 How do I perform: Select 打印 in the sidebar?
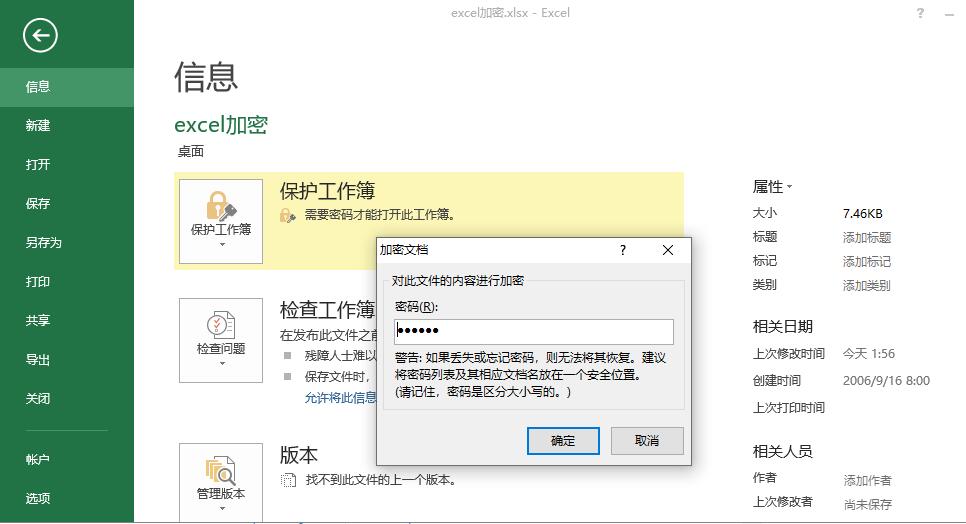point(67,281)
